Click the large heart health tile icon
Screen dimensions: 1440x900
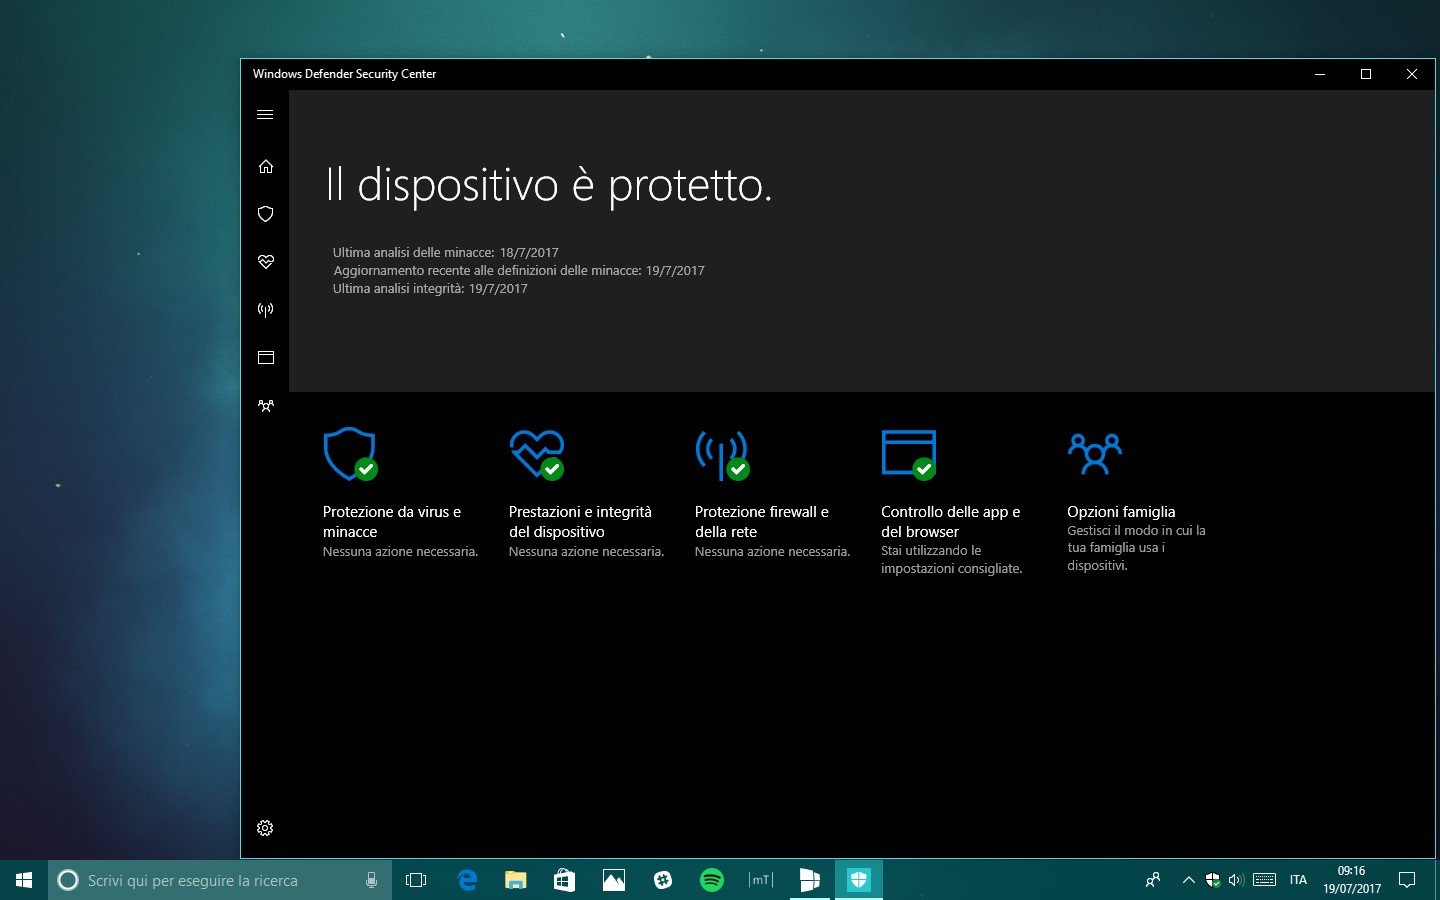537,455
